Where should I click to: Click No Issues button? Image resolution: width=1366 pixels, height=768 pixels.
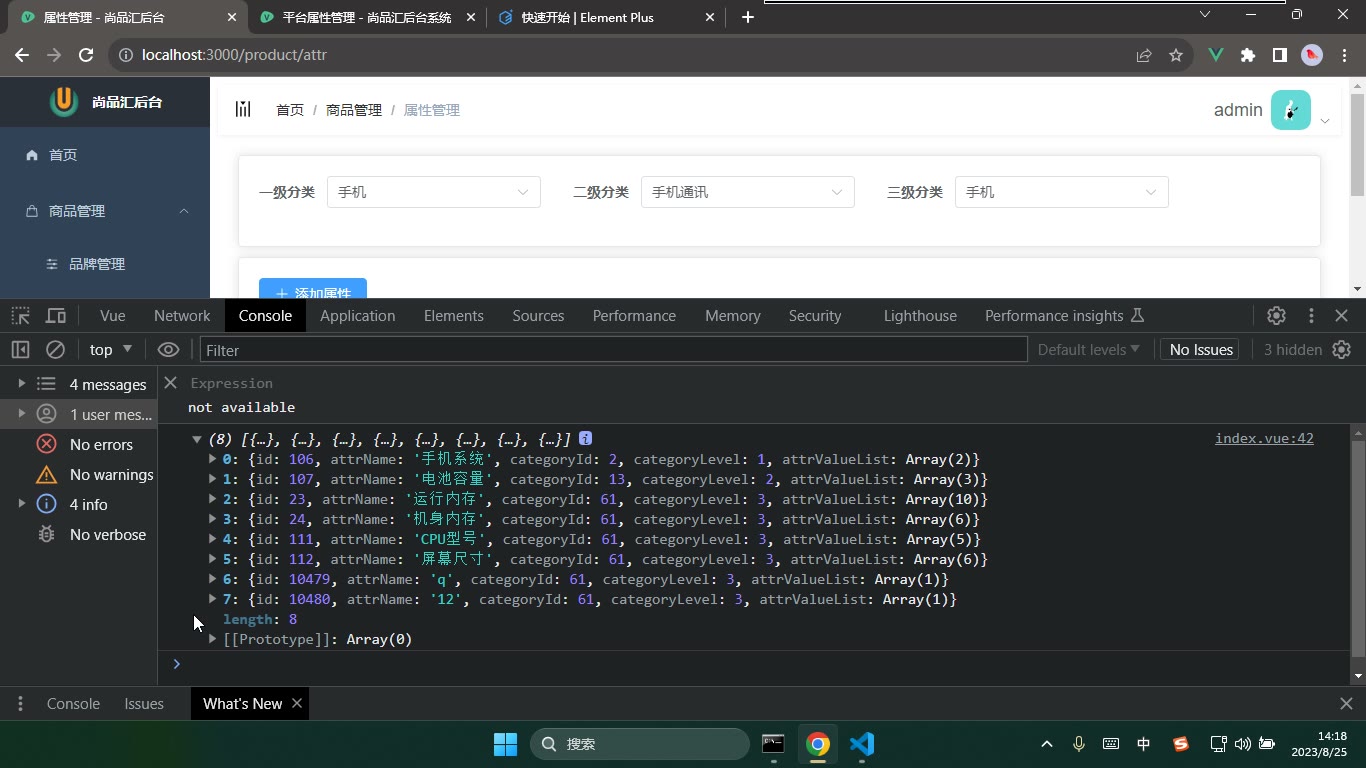(x=1201, y=350)
